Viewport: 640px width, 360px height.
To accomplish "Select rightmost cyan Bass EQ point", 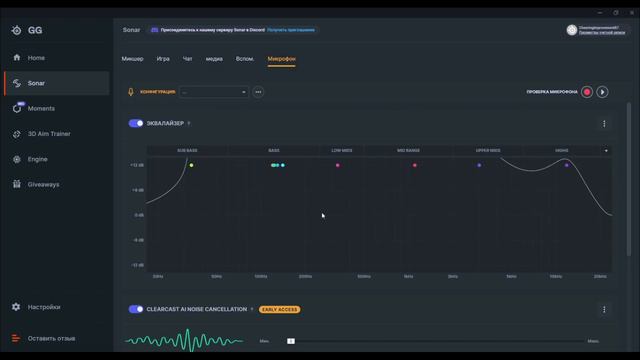I will point(282,165).
